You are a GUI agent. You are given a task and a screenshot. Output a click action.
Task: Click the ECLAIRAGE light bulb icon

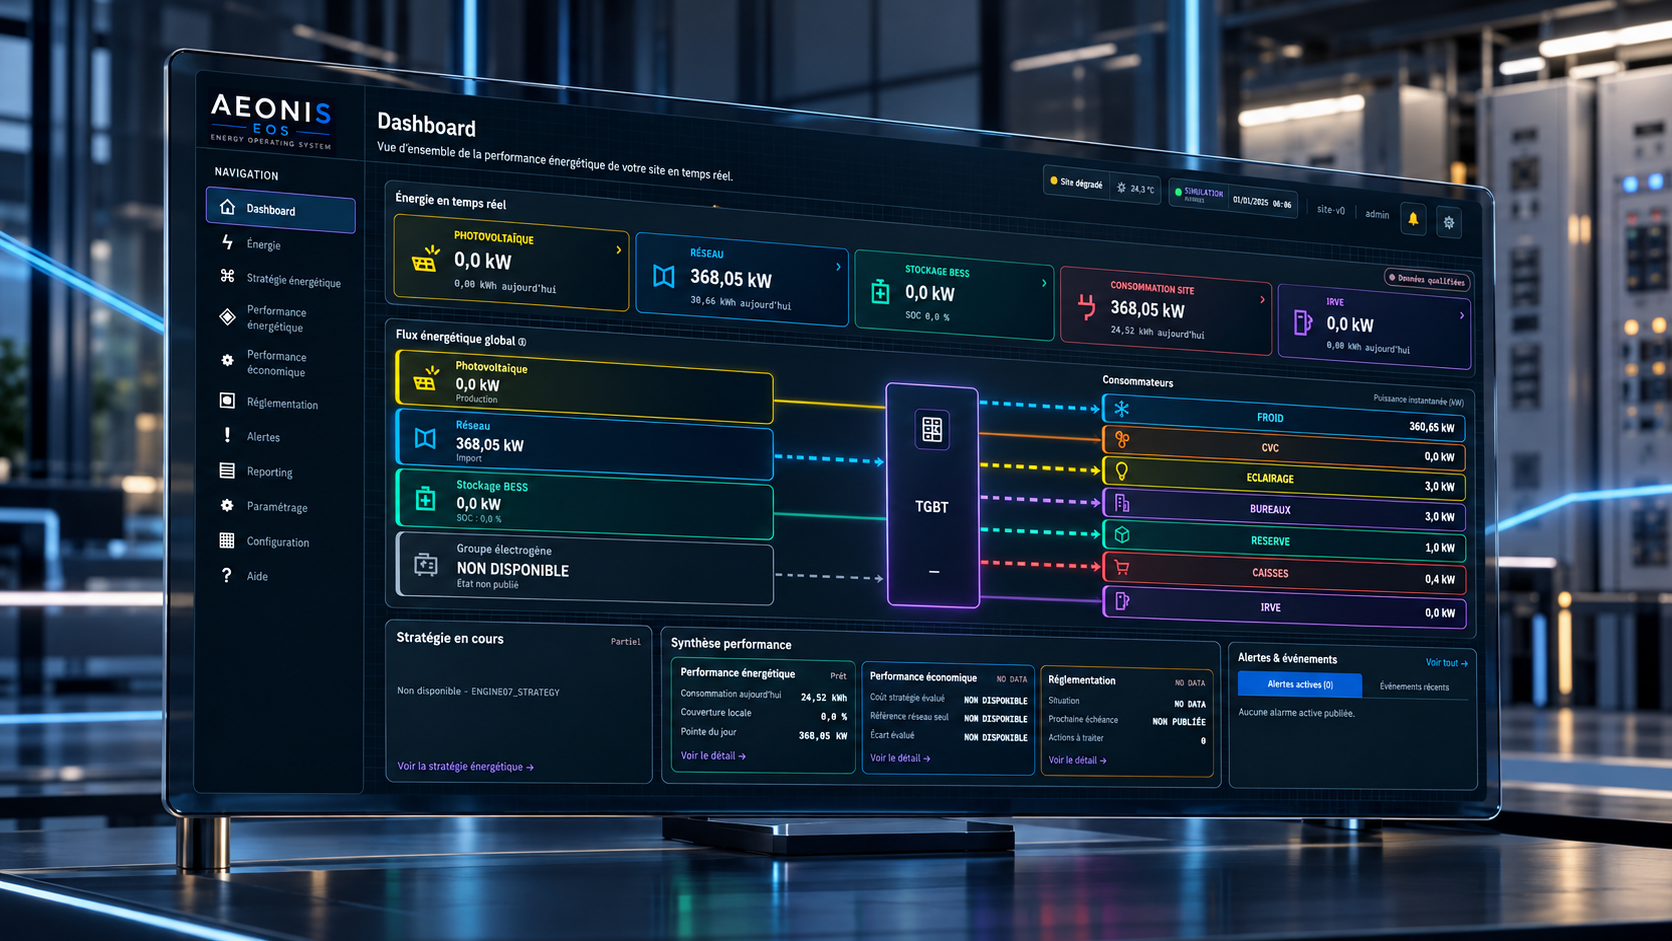click(x=1122, y=470)
